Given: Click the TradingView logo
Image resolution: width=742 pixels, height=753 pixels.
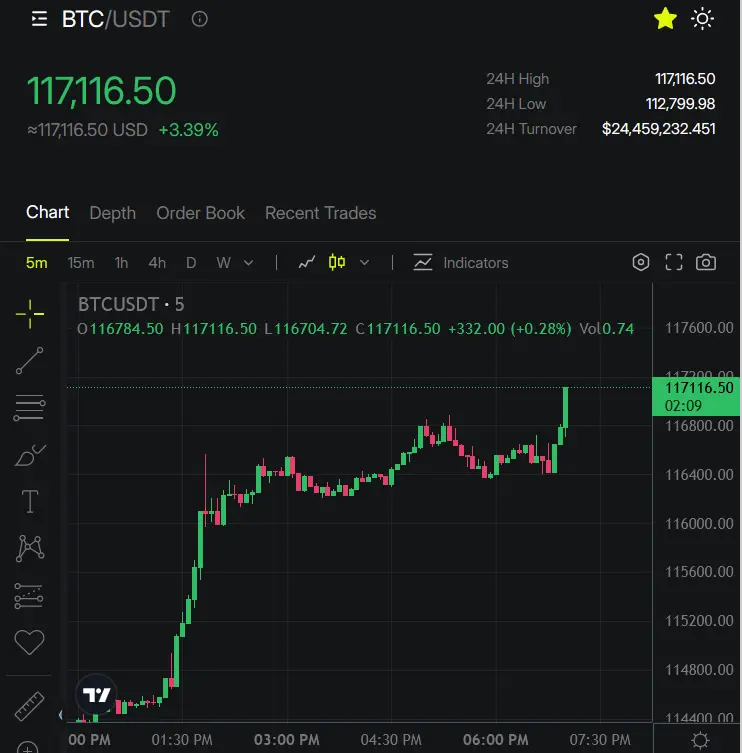Looking at the screenshot, I should 97,694.
